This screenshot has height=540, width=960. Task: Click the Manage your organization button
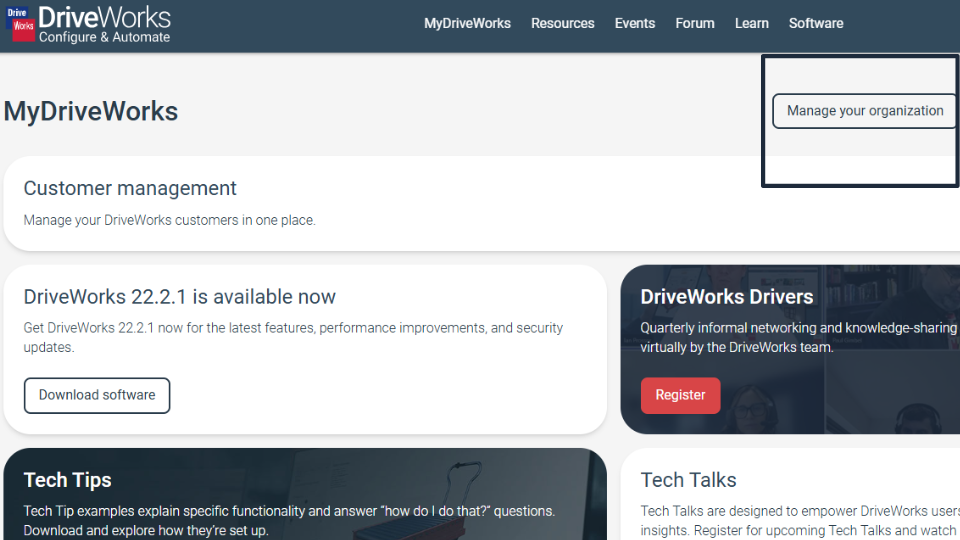click(x=864, y=111)
